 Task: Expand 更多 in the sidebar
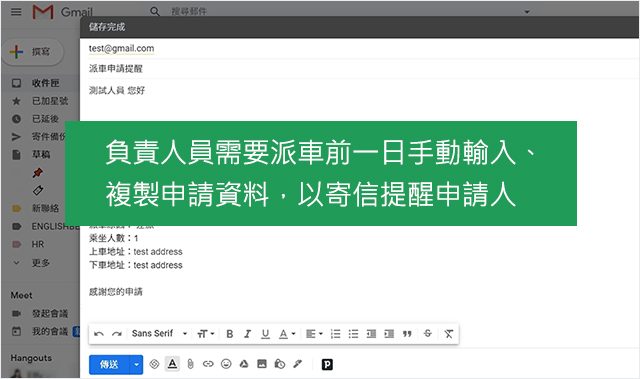pyautogui.click(x=41, y=263)
